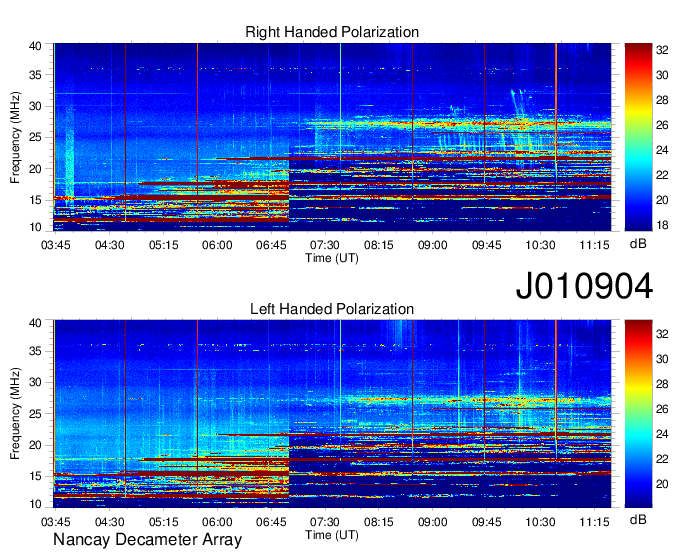Select the J010904 observation label
Viewport: 680px width, 552px height.
click(x=584, y=286)
